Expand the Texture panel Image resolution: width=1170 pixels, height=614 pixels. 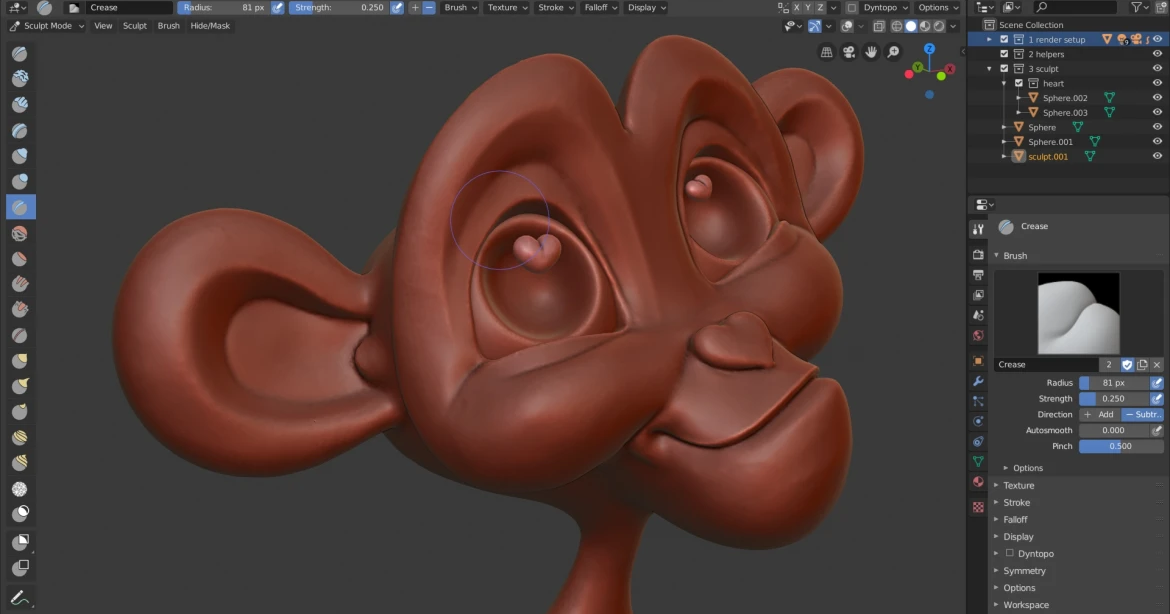(1019, 485)
